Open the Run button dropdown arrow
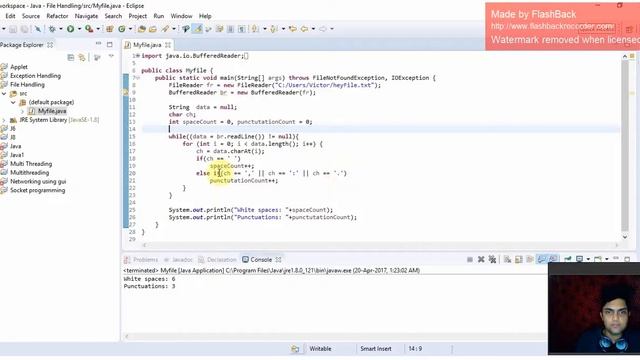The height and width of the screenshot is (360, 640). click(79, 29)
